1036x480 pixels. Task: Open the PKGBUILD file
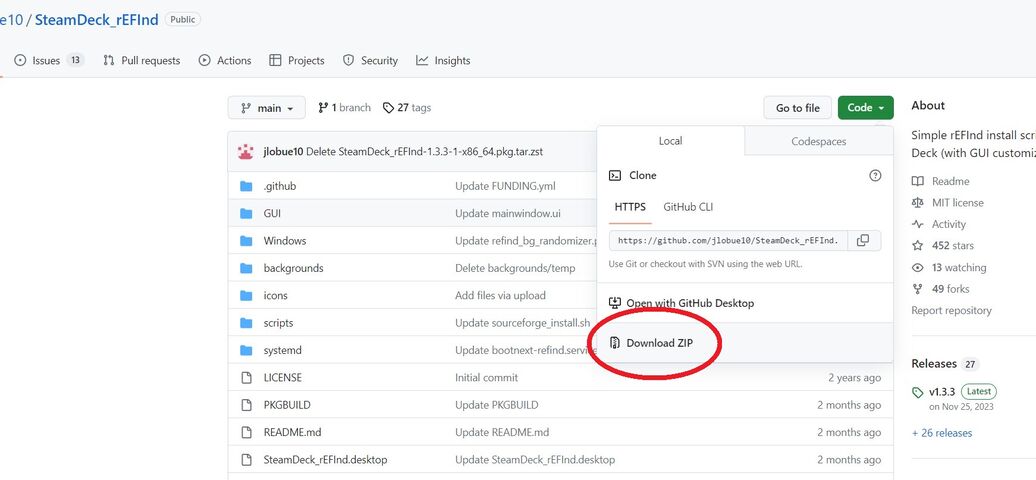coord(287,405)
